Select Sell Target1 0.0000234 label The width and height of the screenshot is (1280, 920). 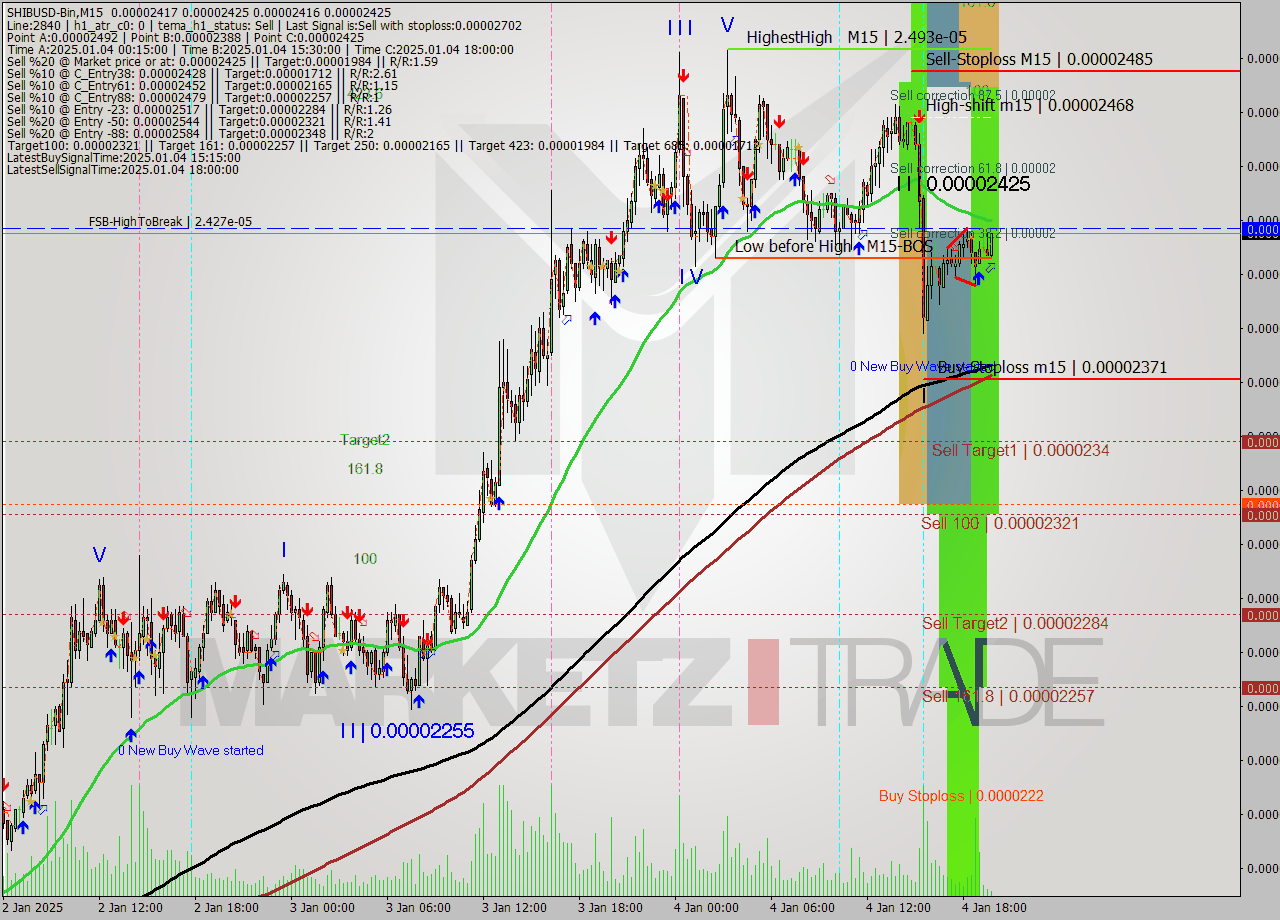click(x=1020, y=451)
